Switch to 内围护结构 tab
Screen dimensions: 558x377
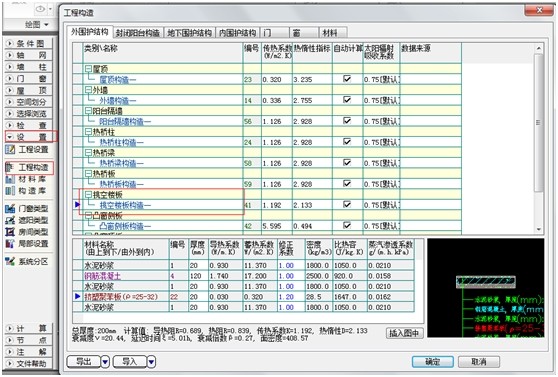[237, 33]
